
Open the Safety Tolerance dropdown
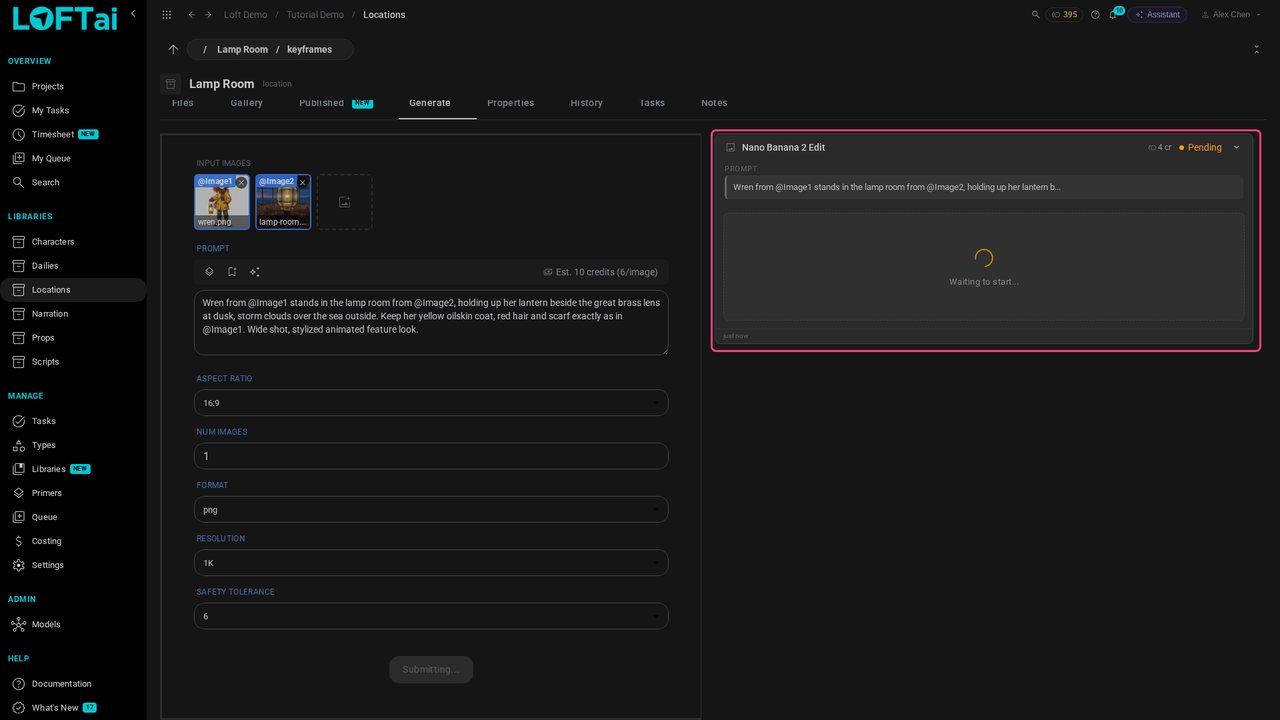point(431,616)
